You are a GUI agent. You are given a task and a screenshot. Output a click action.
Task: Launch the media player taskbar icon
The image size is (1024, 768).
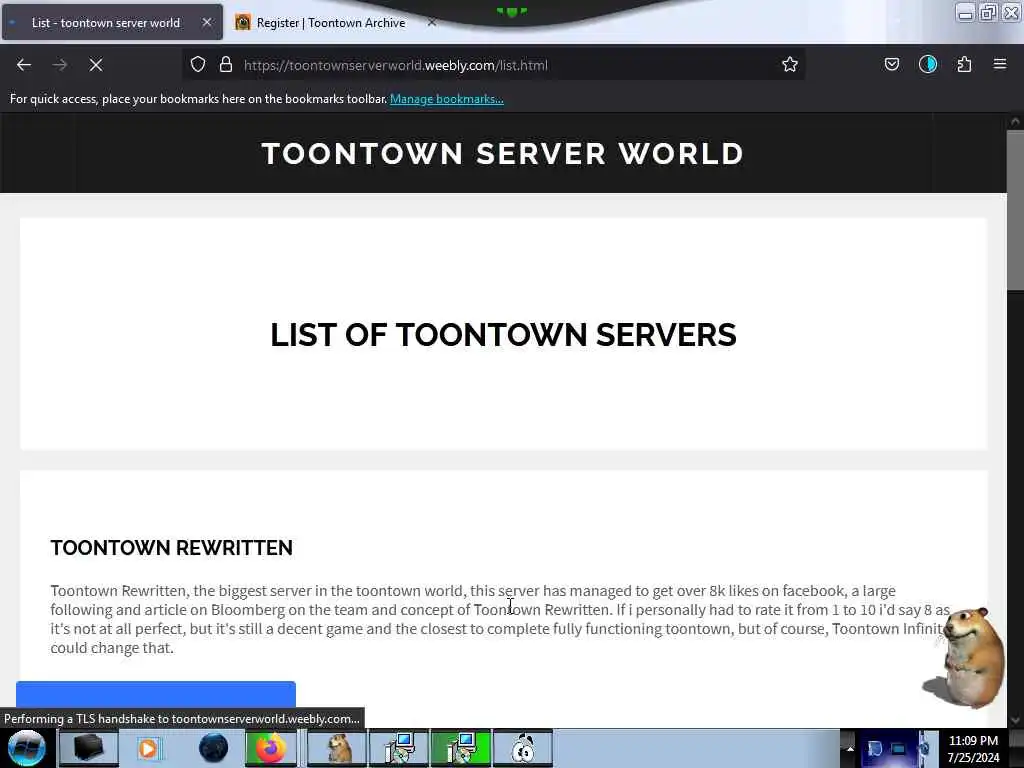148,748
